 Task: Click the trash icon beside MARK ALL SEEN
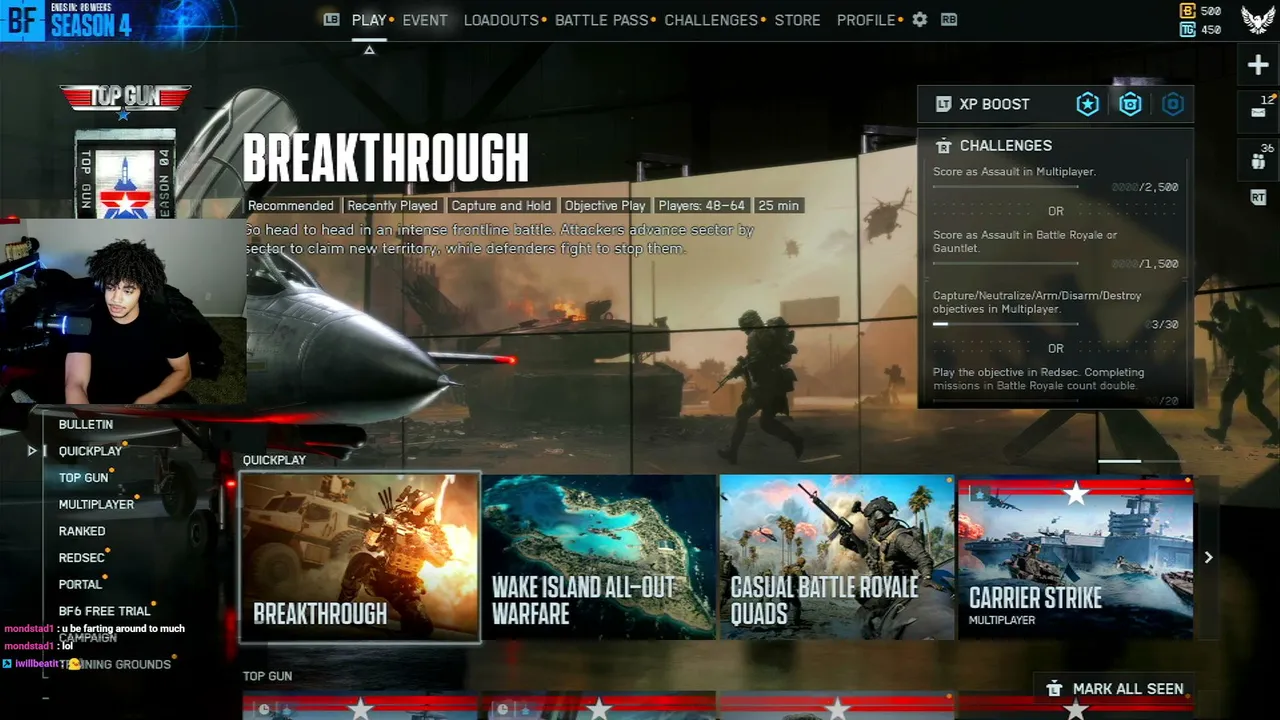click(1053, 689)
